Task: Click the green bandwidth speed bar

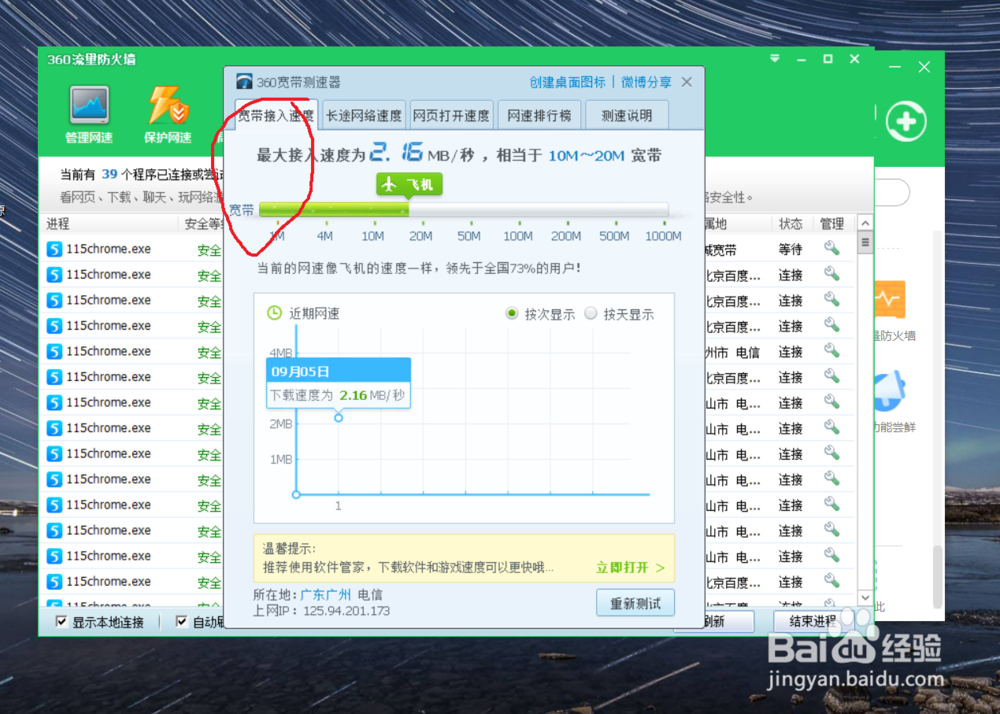Action: pos(334,210)
